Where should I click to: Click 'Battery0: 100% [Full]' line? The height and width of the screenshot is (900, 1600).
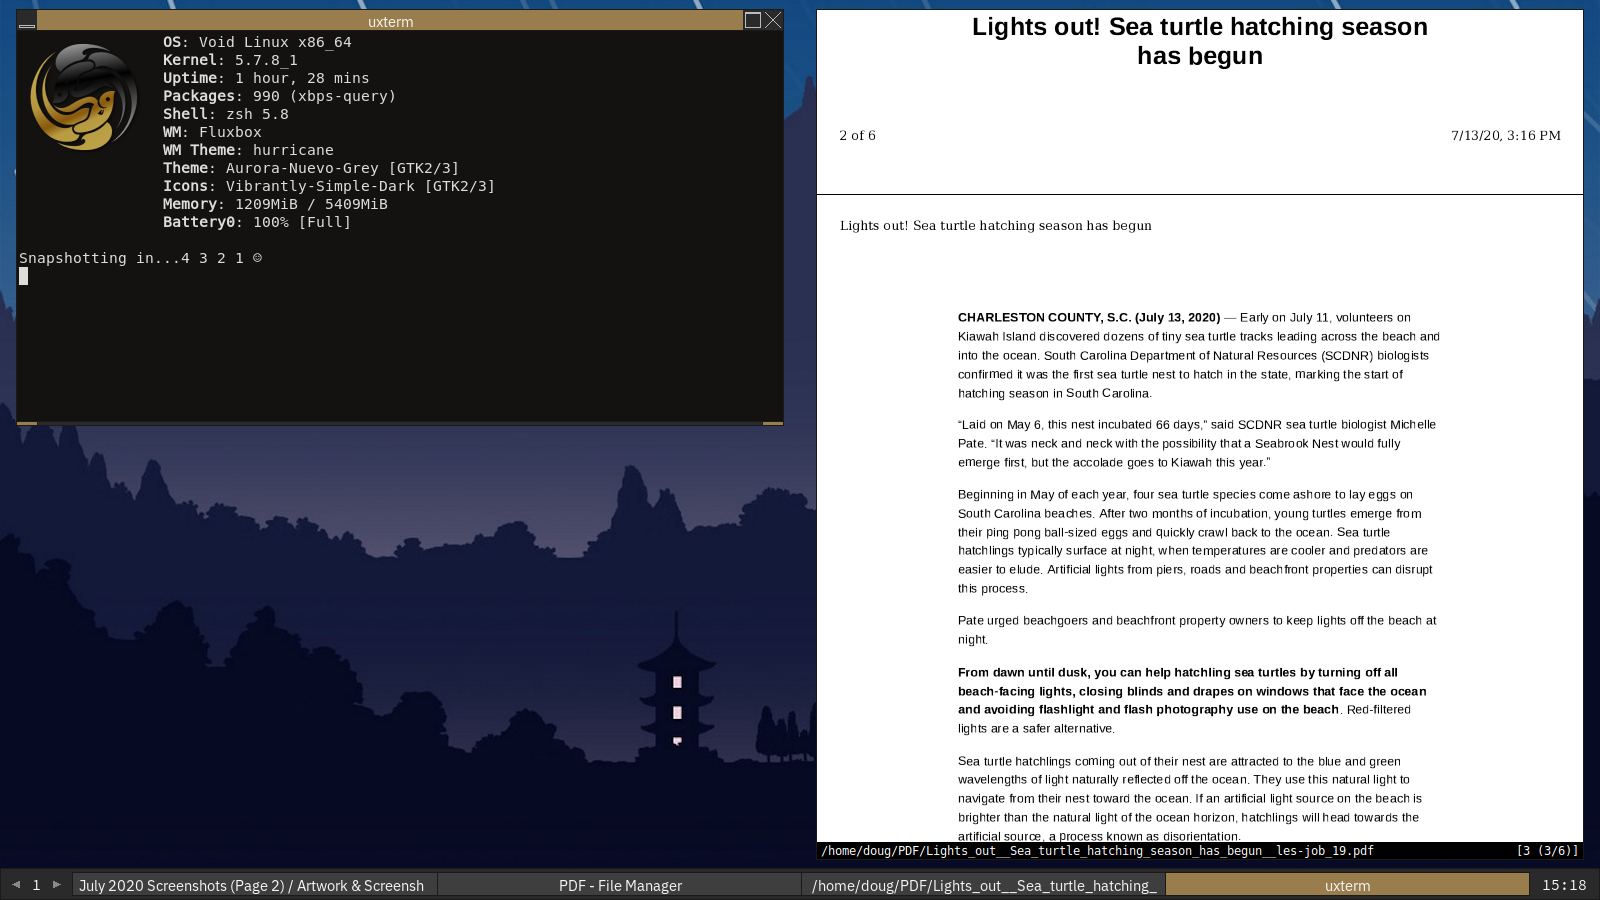click(x=257, y=222)
